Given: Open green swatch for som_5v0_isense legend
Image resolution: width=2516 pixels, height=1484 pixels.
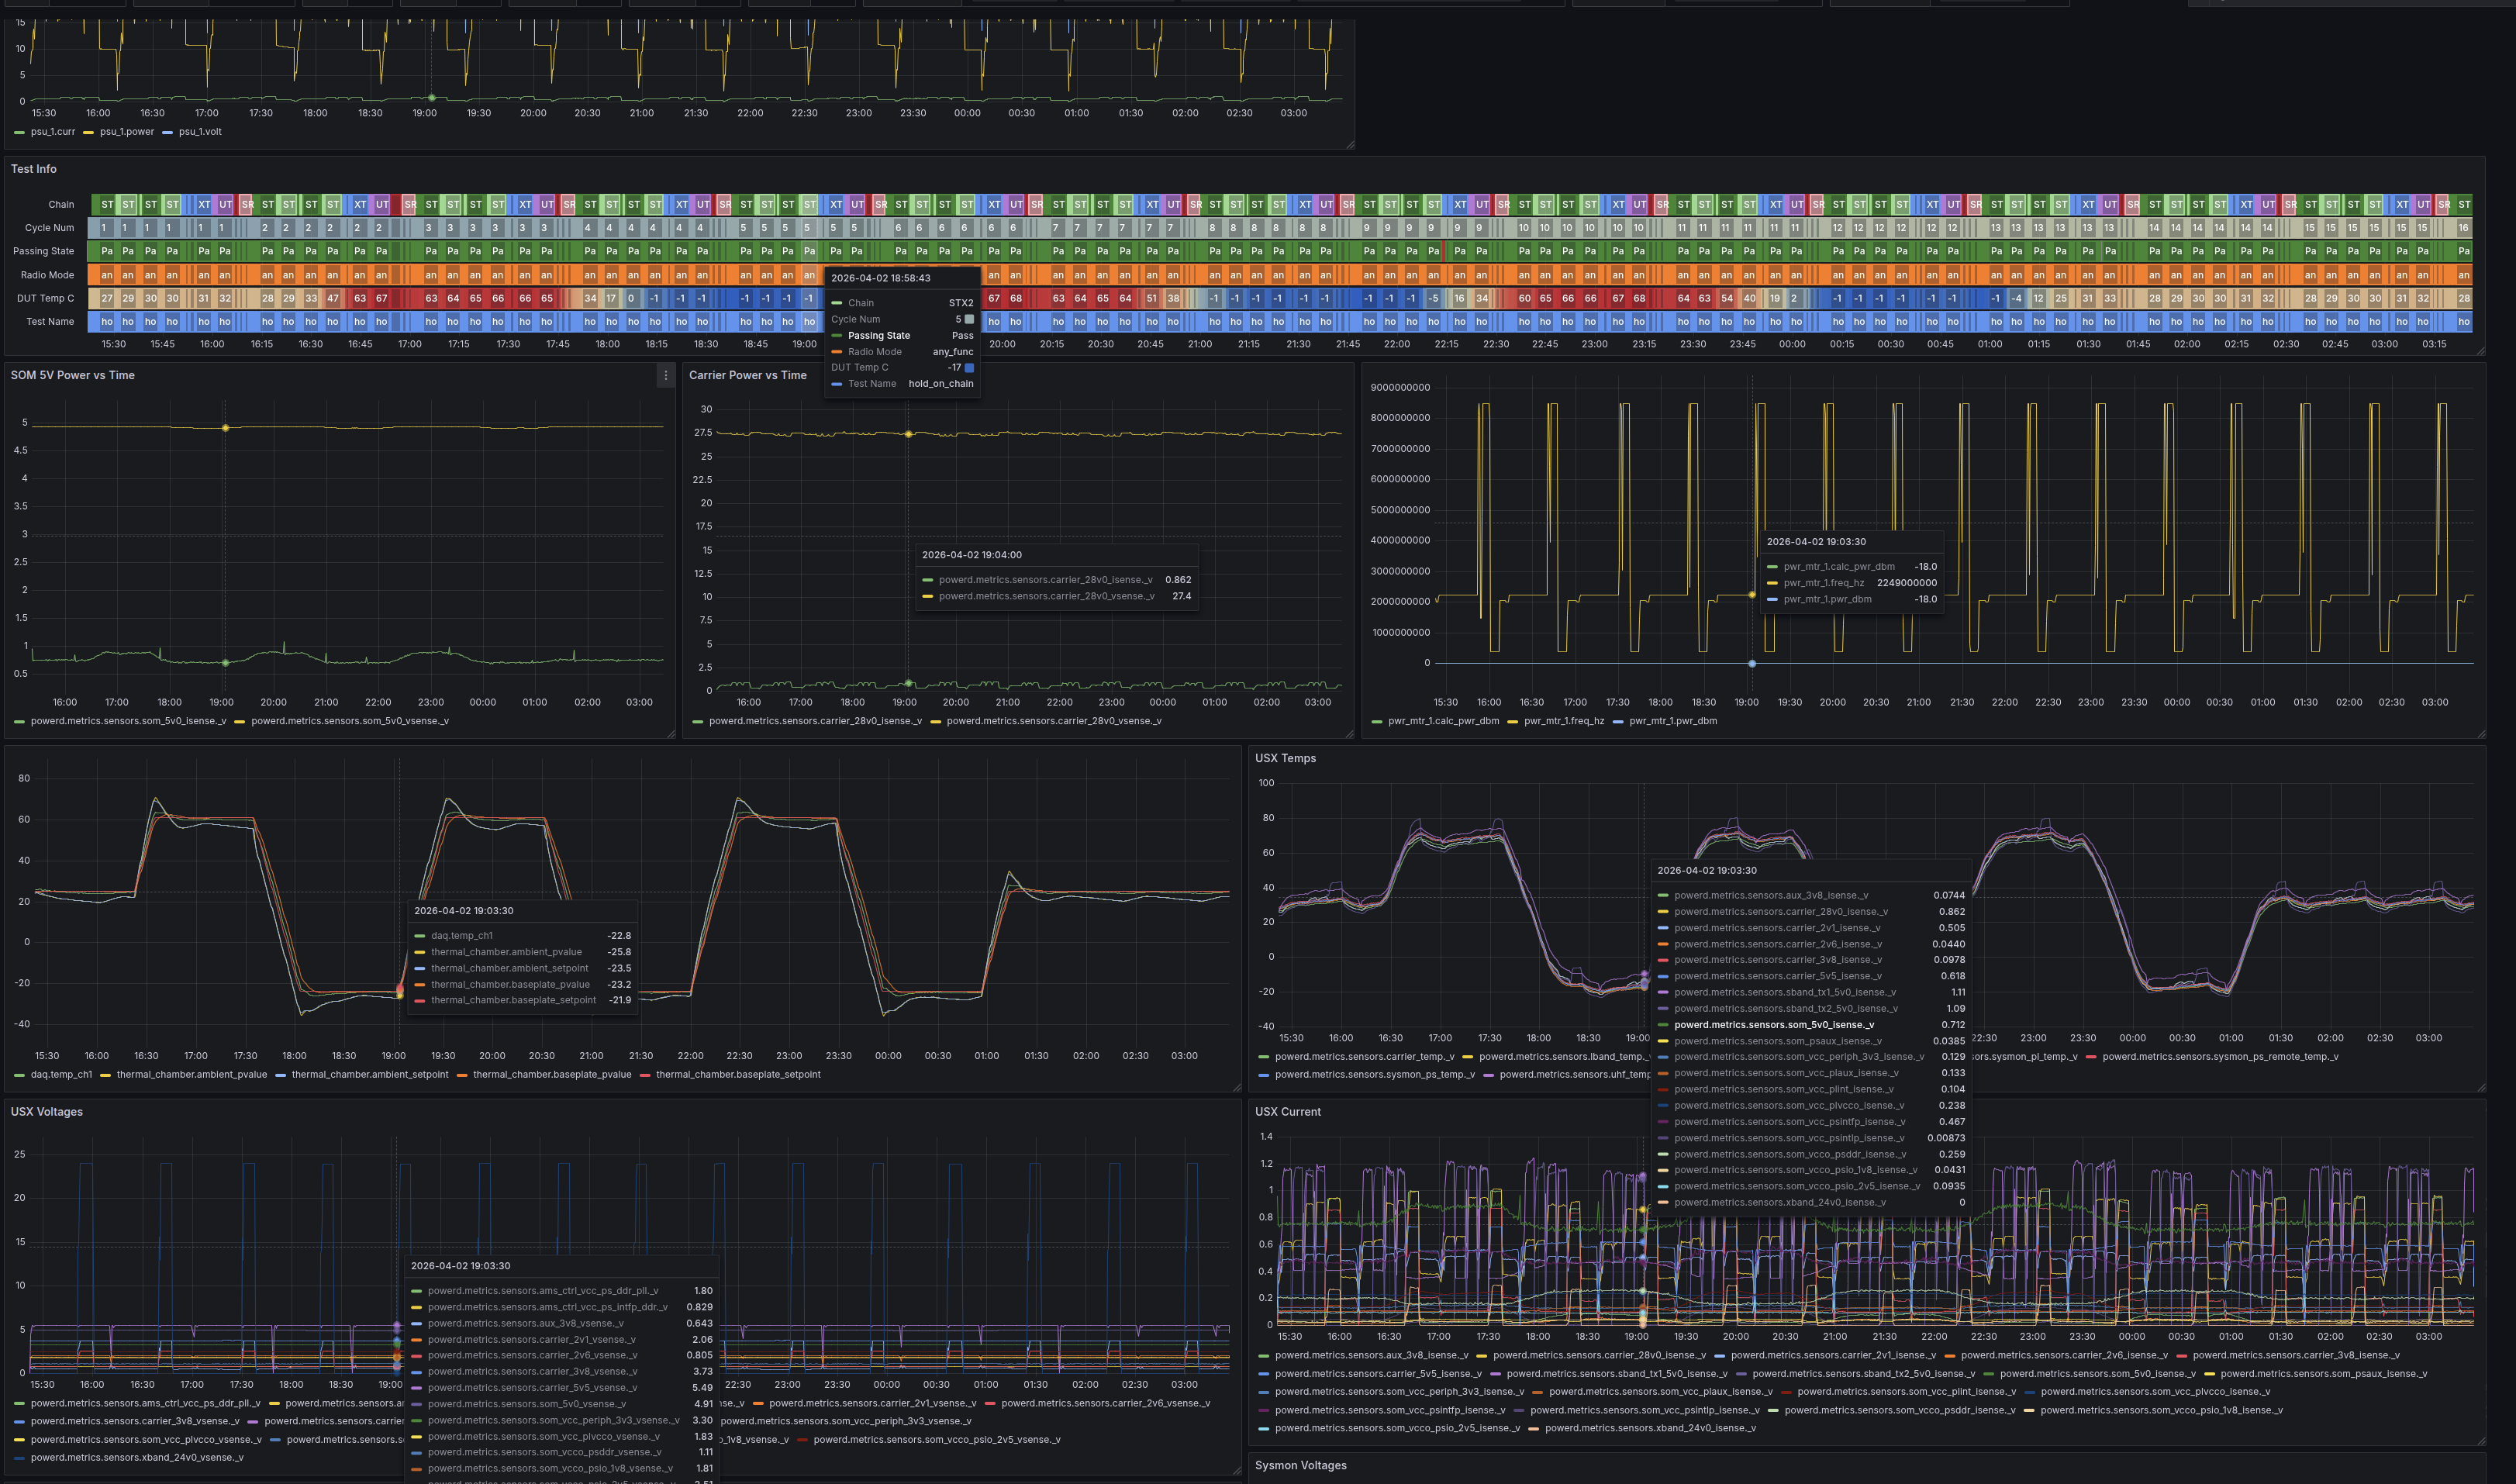Looking at the screenshot, I should [x=20, y=721].
